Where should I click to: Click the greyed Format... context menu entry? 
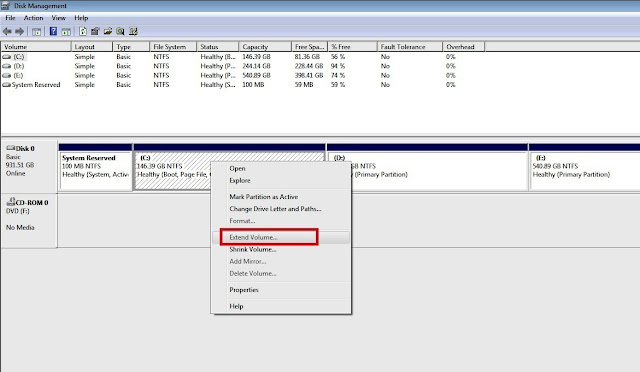(281, 221)
